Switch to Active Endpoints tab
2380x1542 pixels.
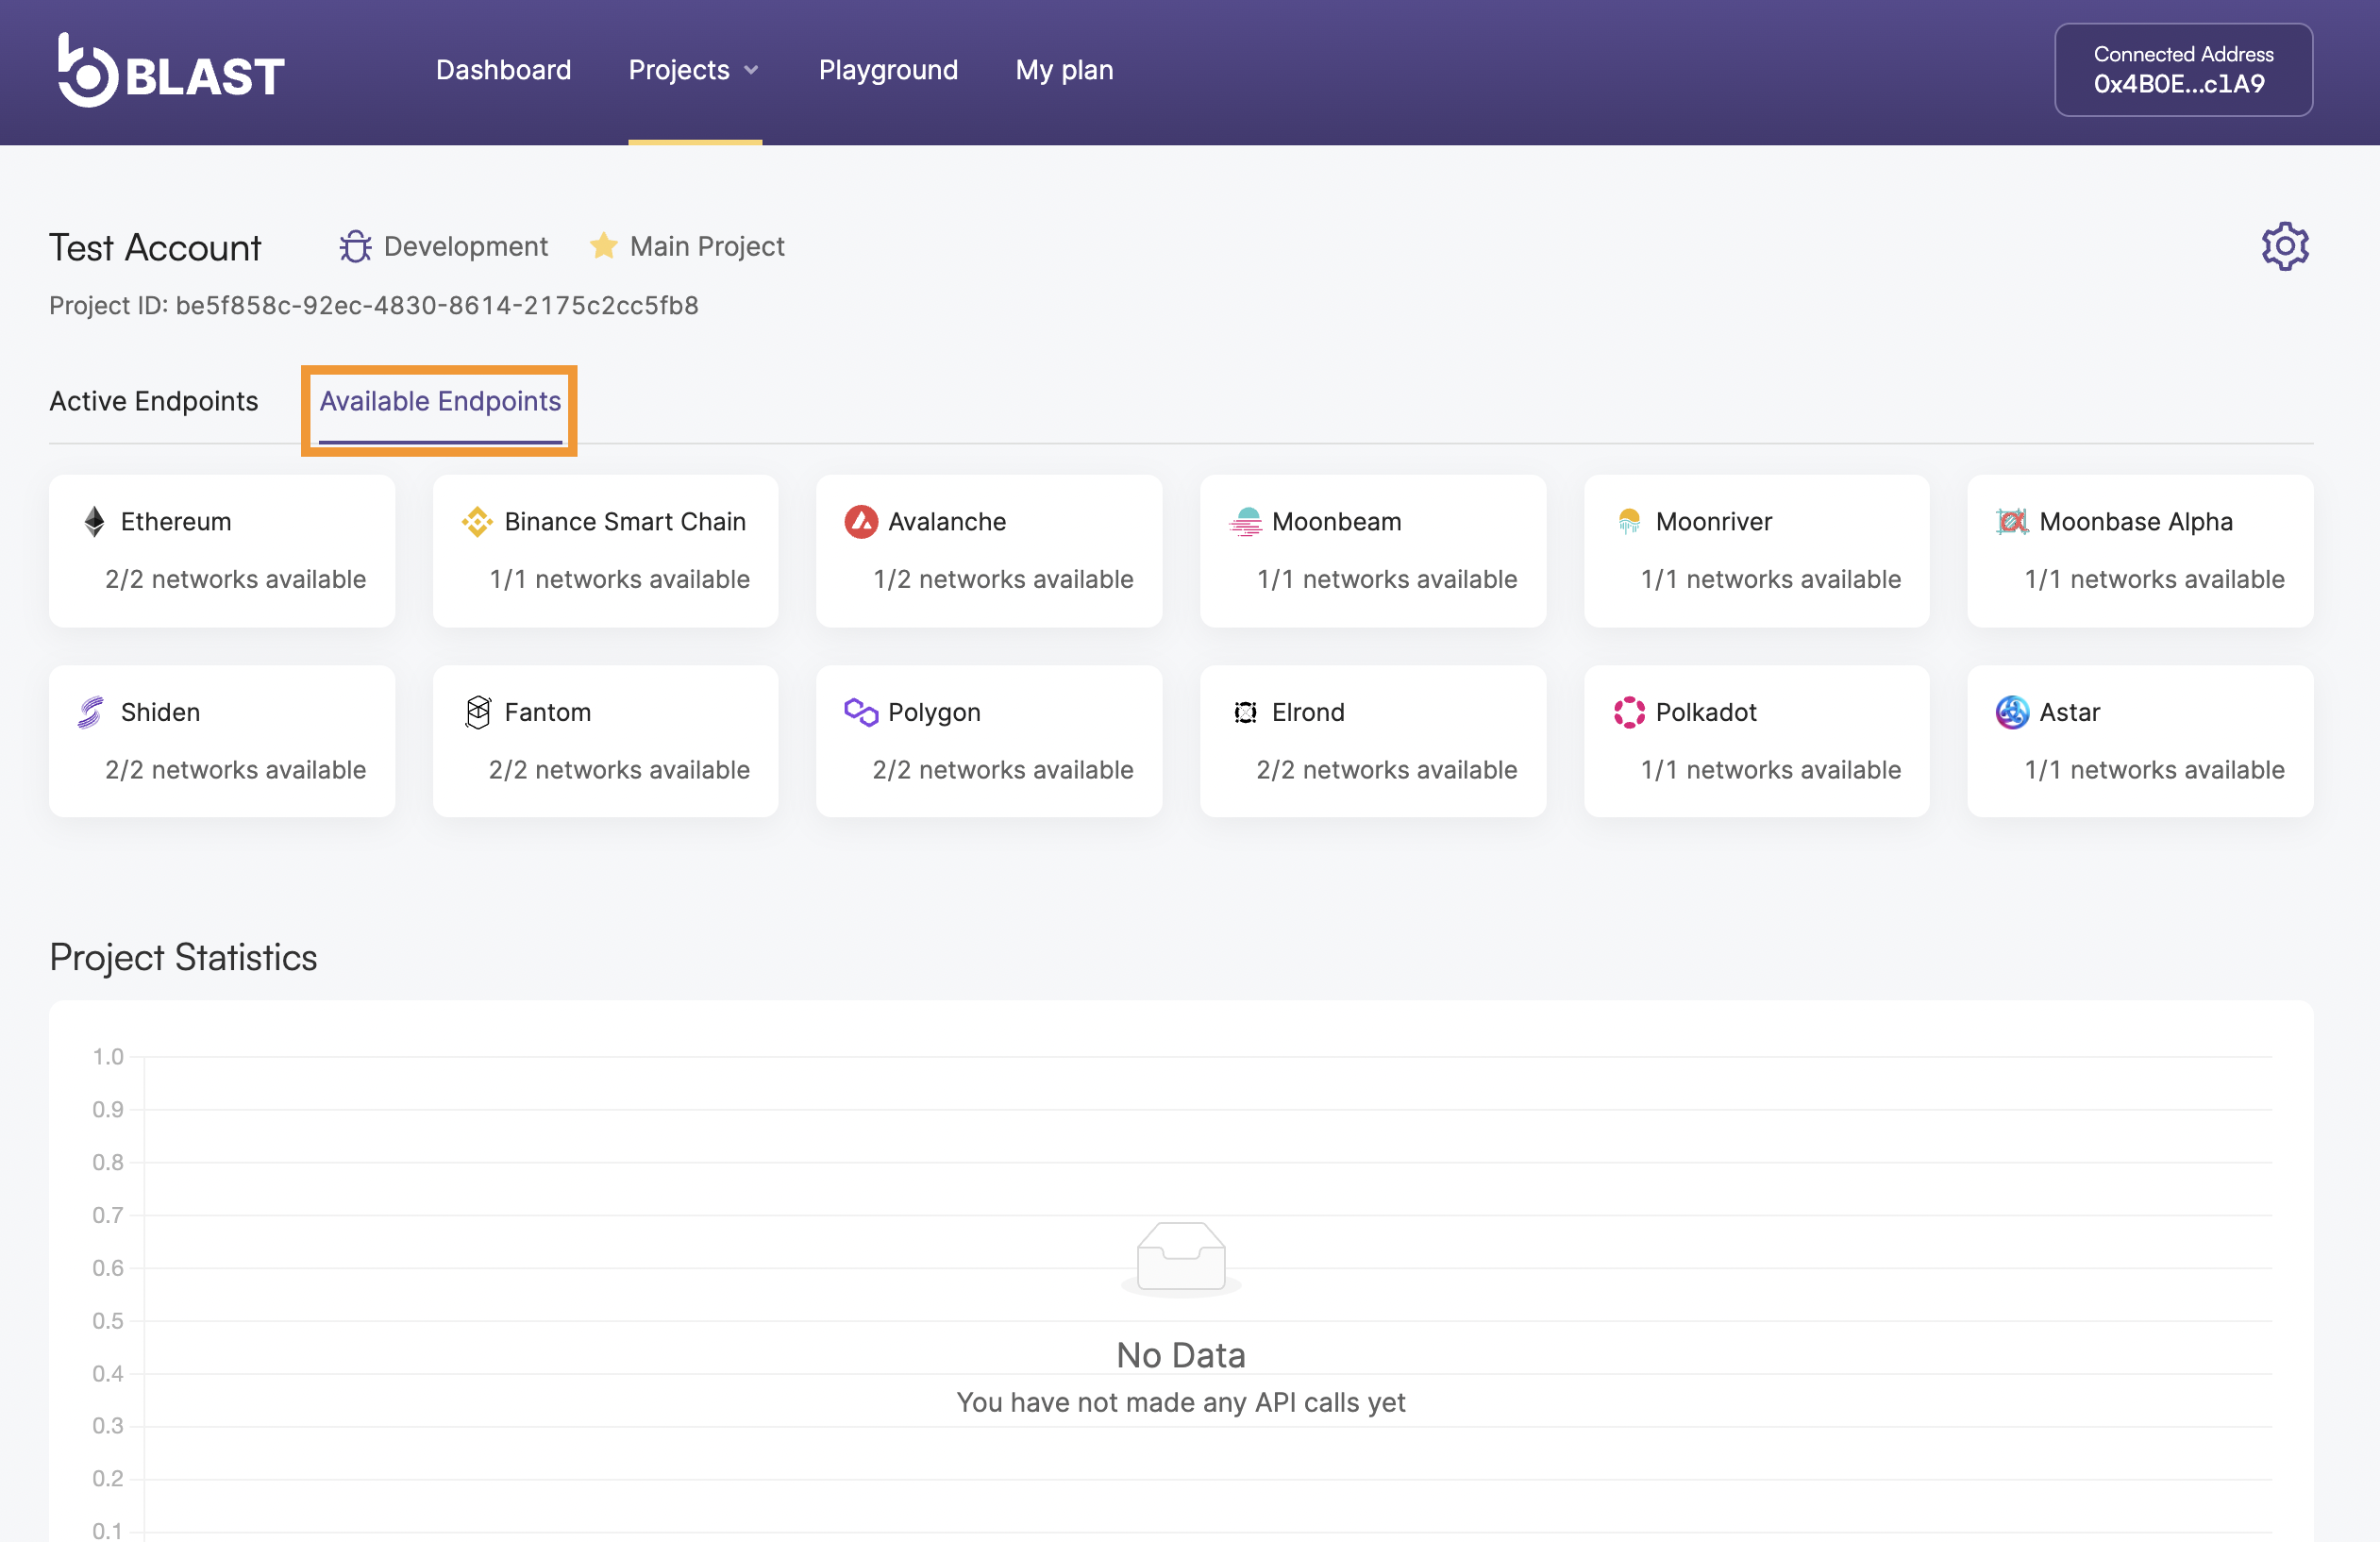pyautogui.click(x=154, y=401)
